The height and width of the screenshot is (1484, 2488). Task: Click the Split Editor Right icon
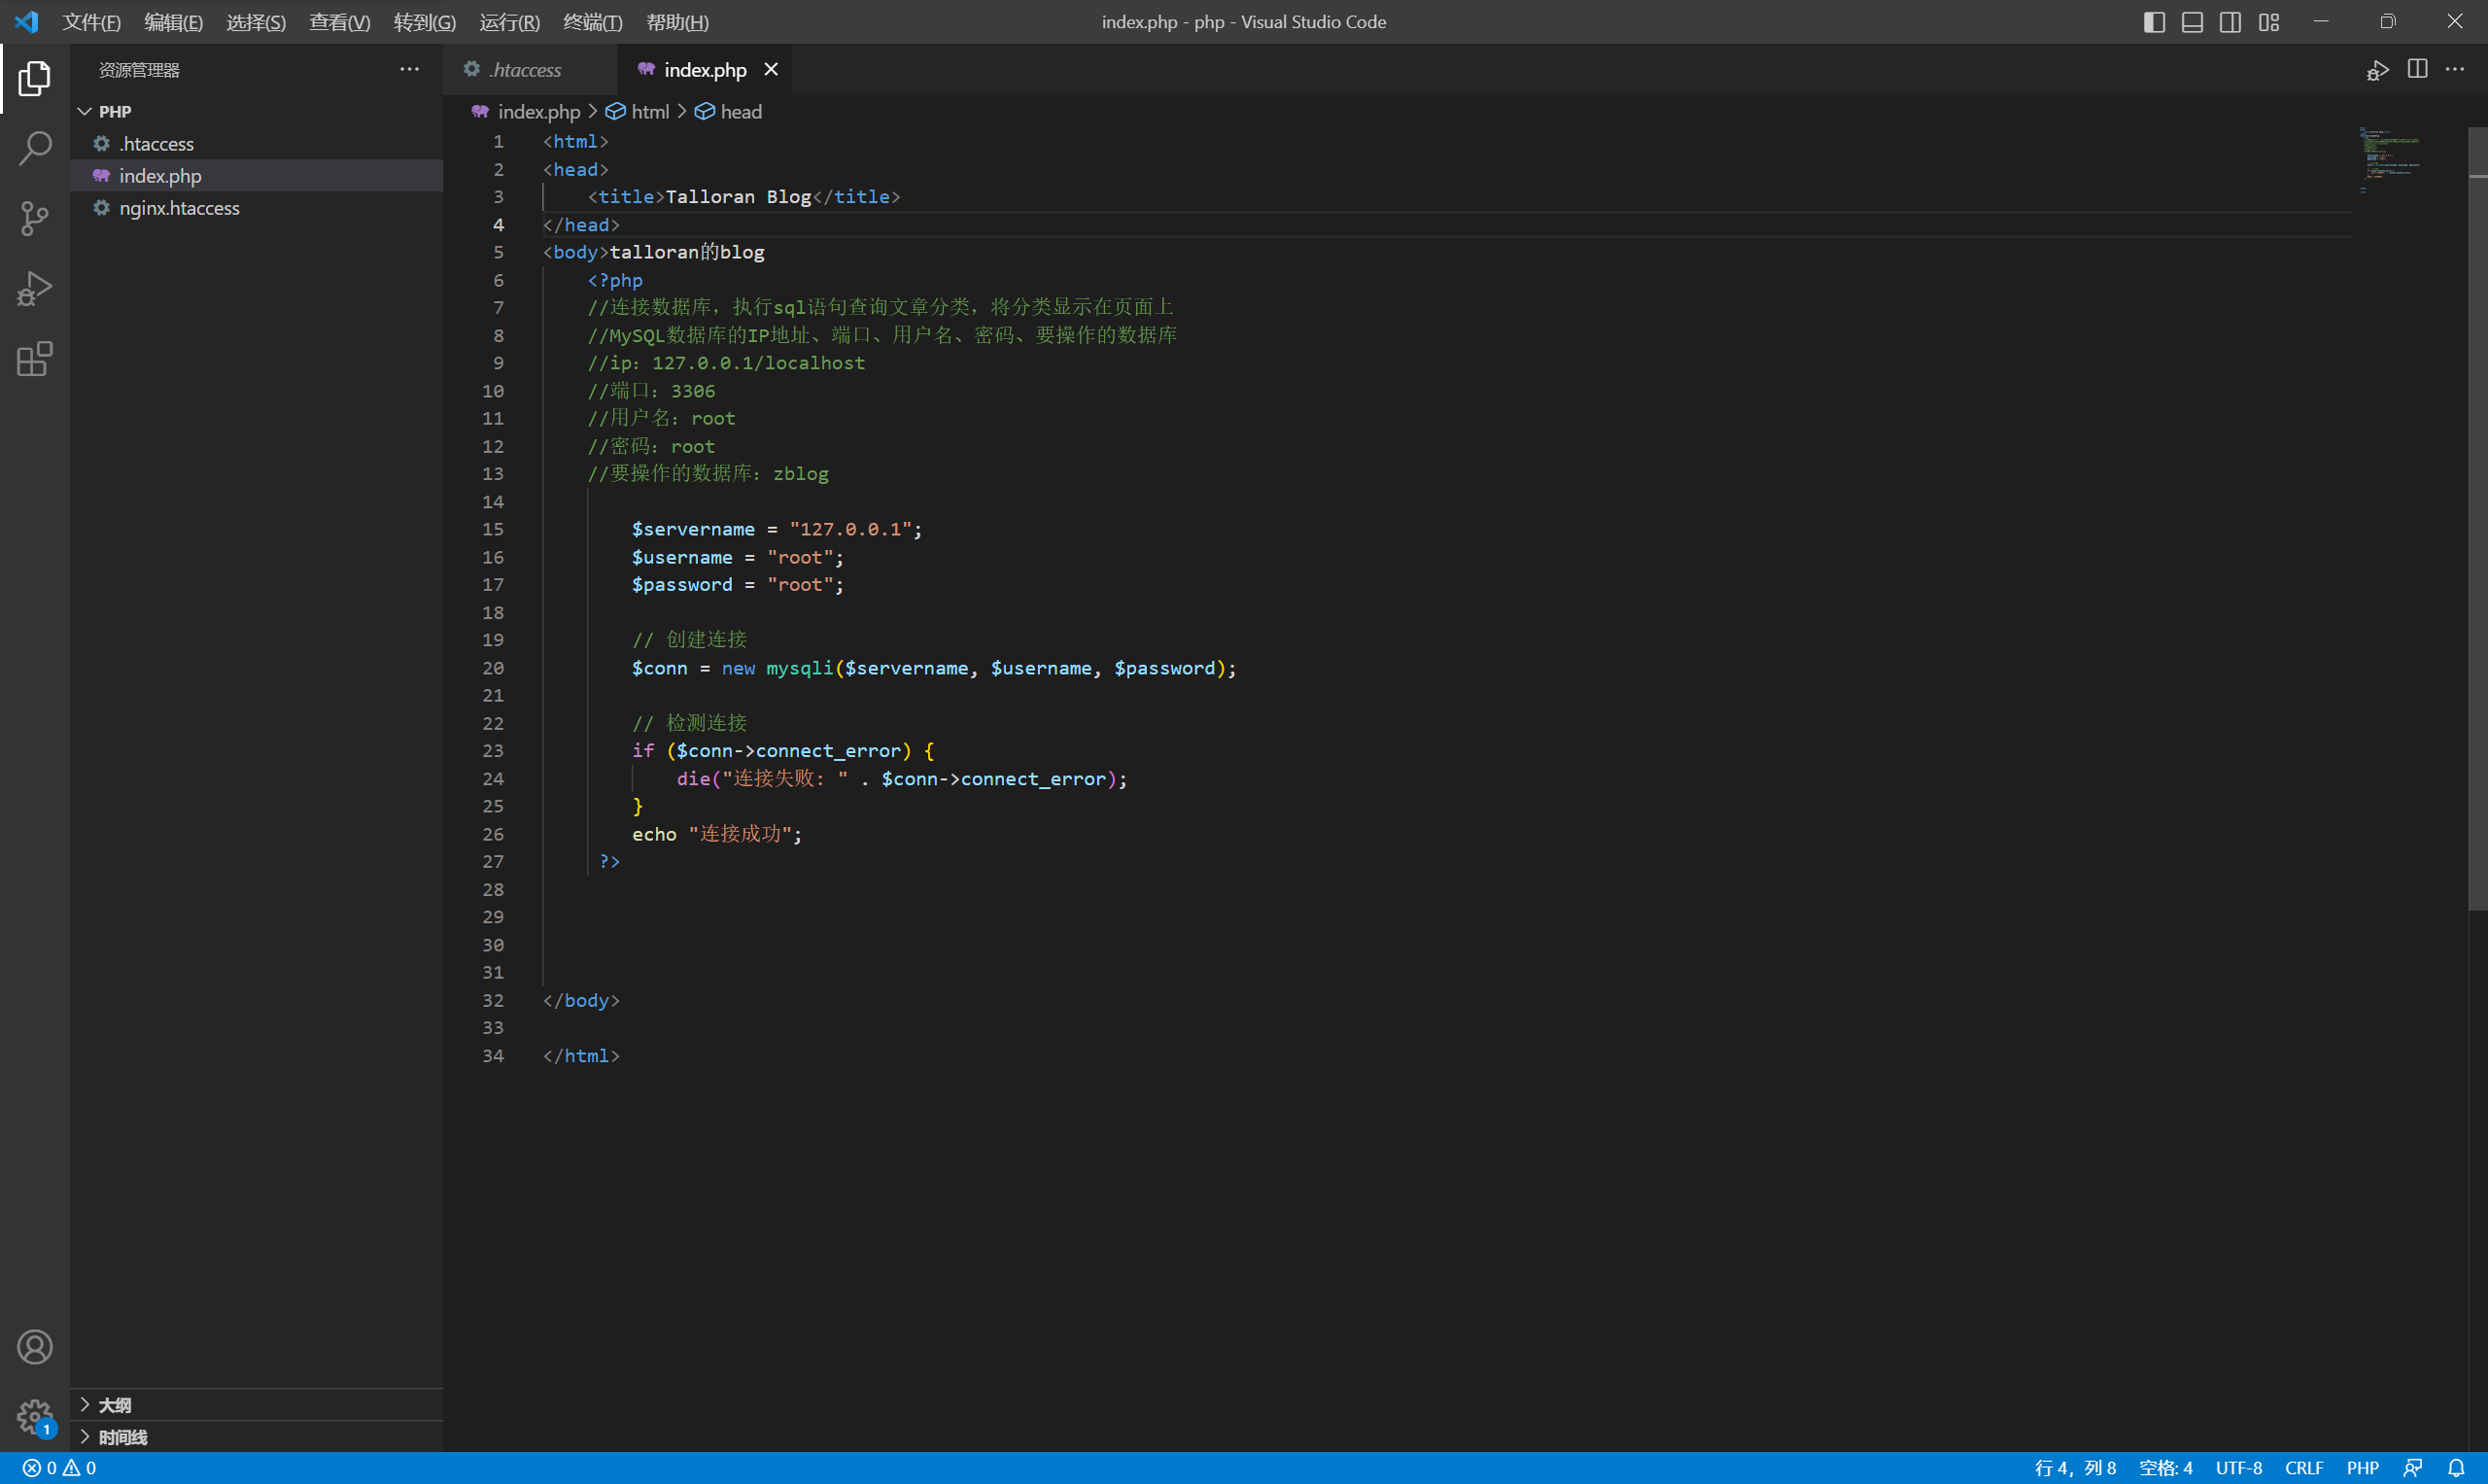pyautogui.click(x=2417, y=69)
